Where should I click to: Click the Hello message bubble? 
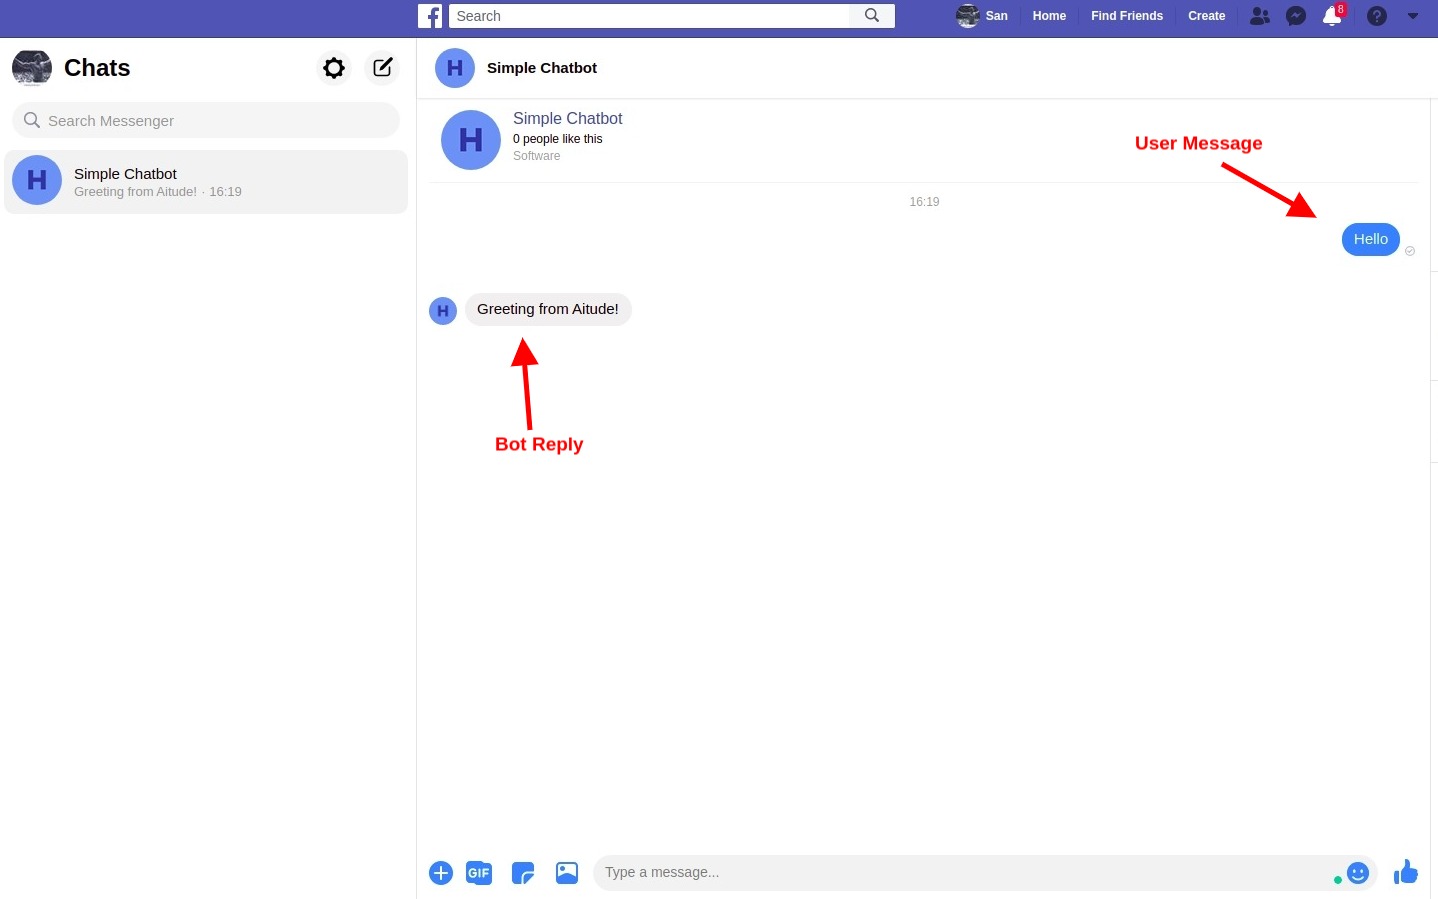1371,239
